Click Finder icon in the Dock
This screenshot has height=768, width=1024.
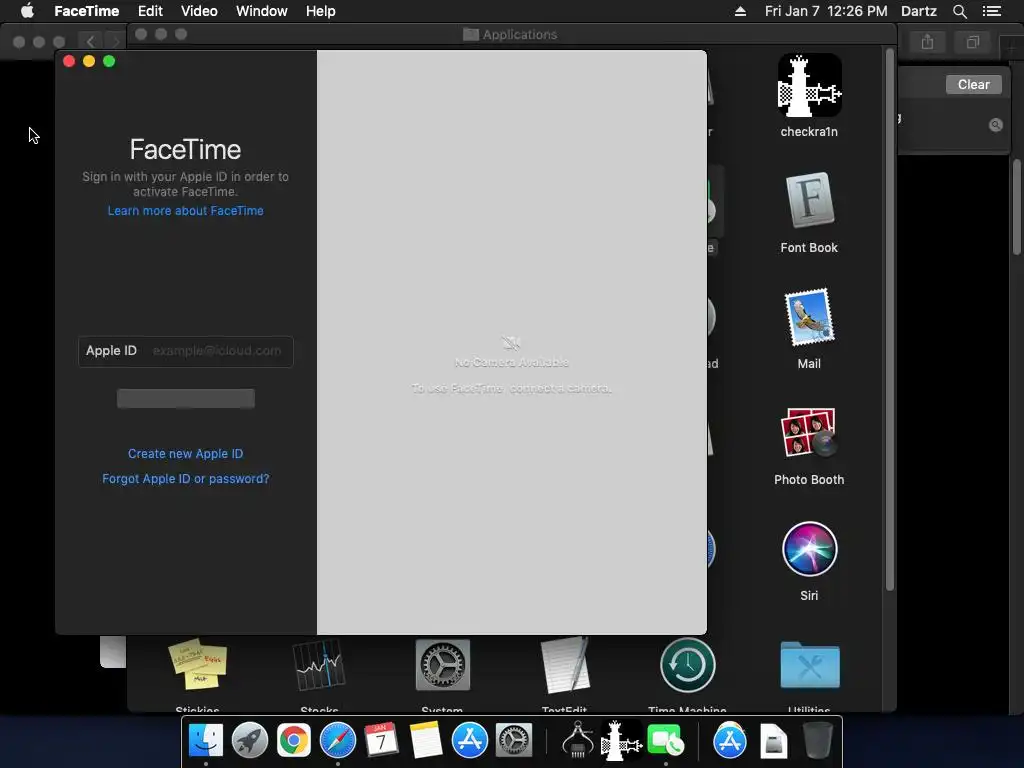tap(206, 741)
